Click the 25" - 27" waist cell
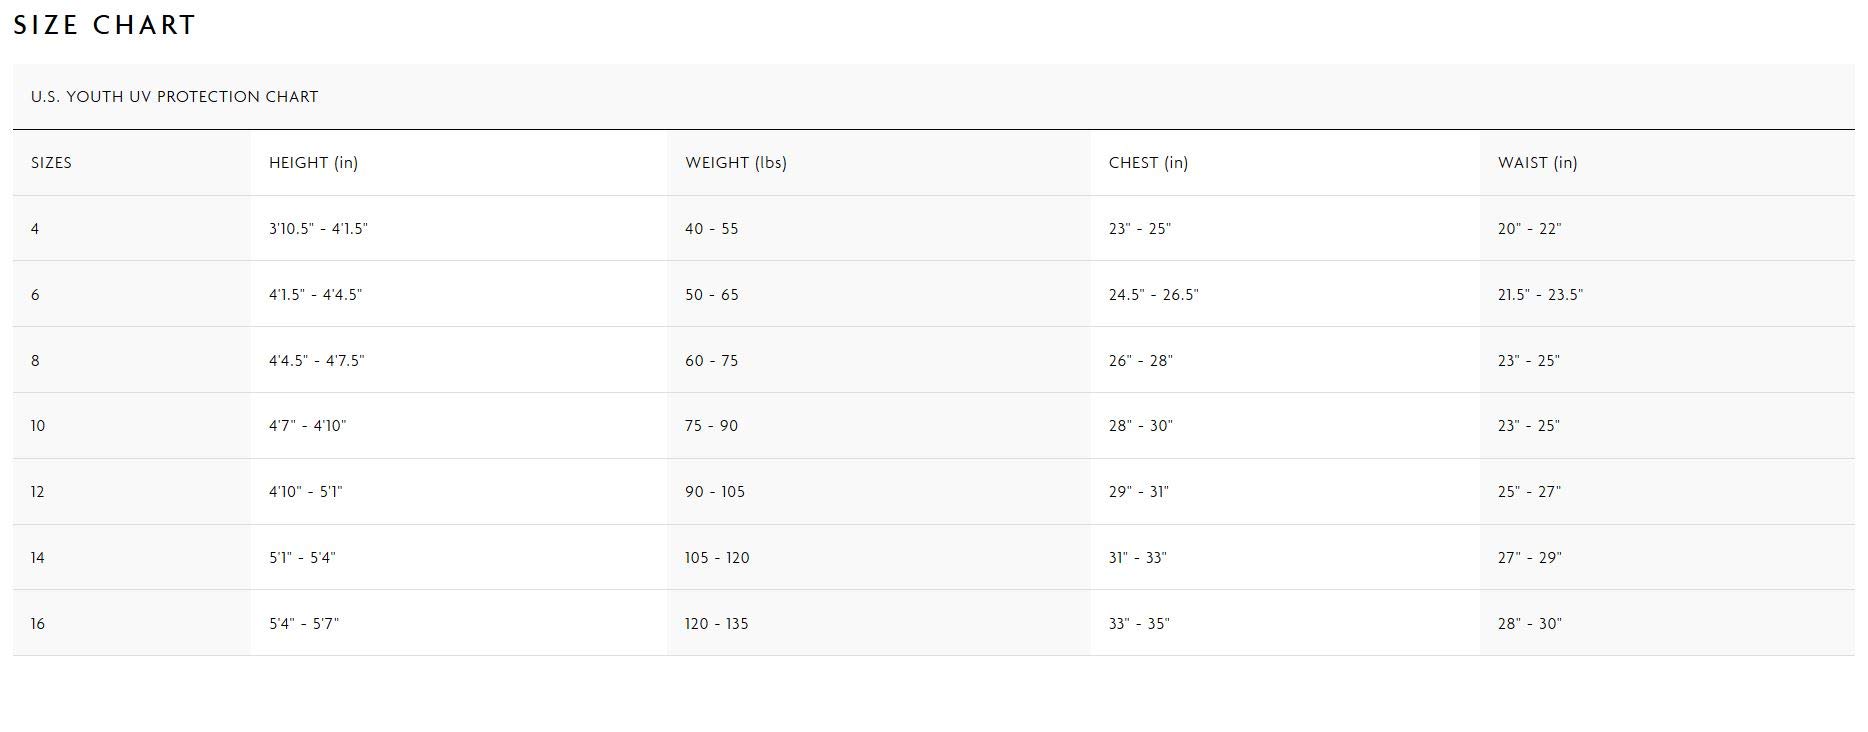This screenshot has height=732, width=1868. coord(1529,492)
